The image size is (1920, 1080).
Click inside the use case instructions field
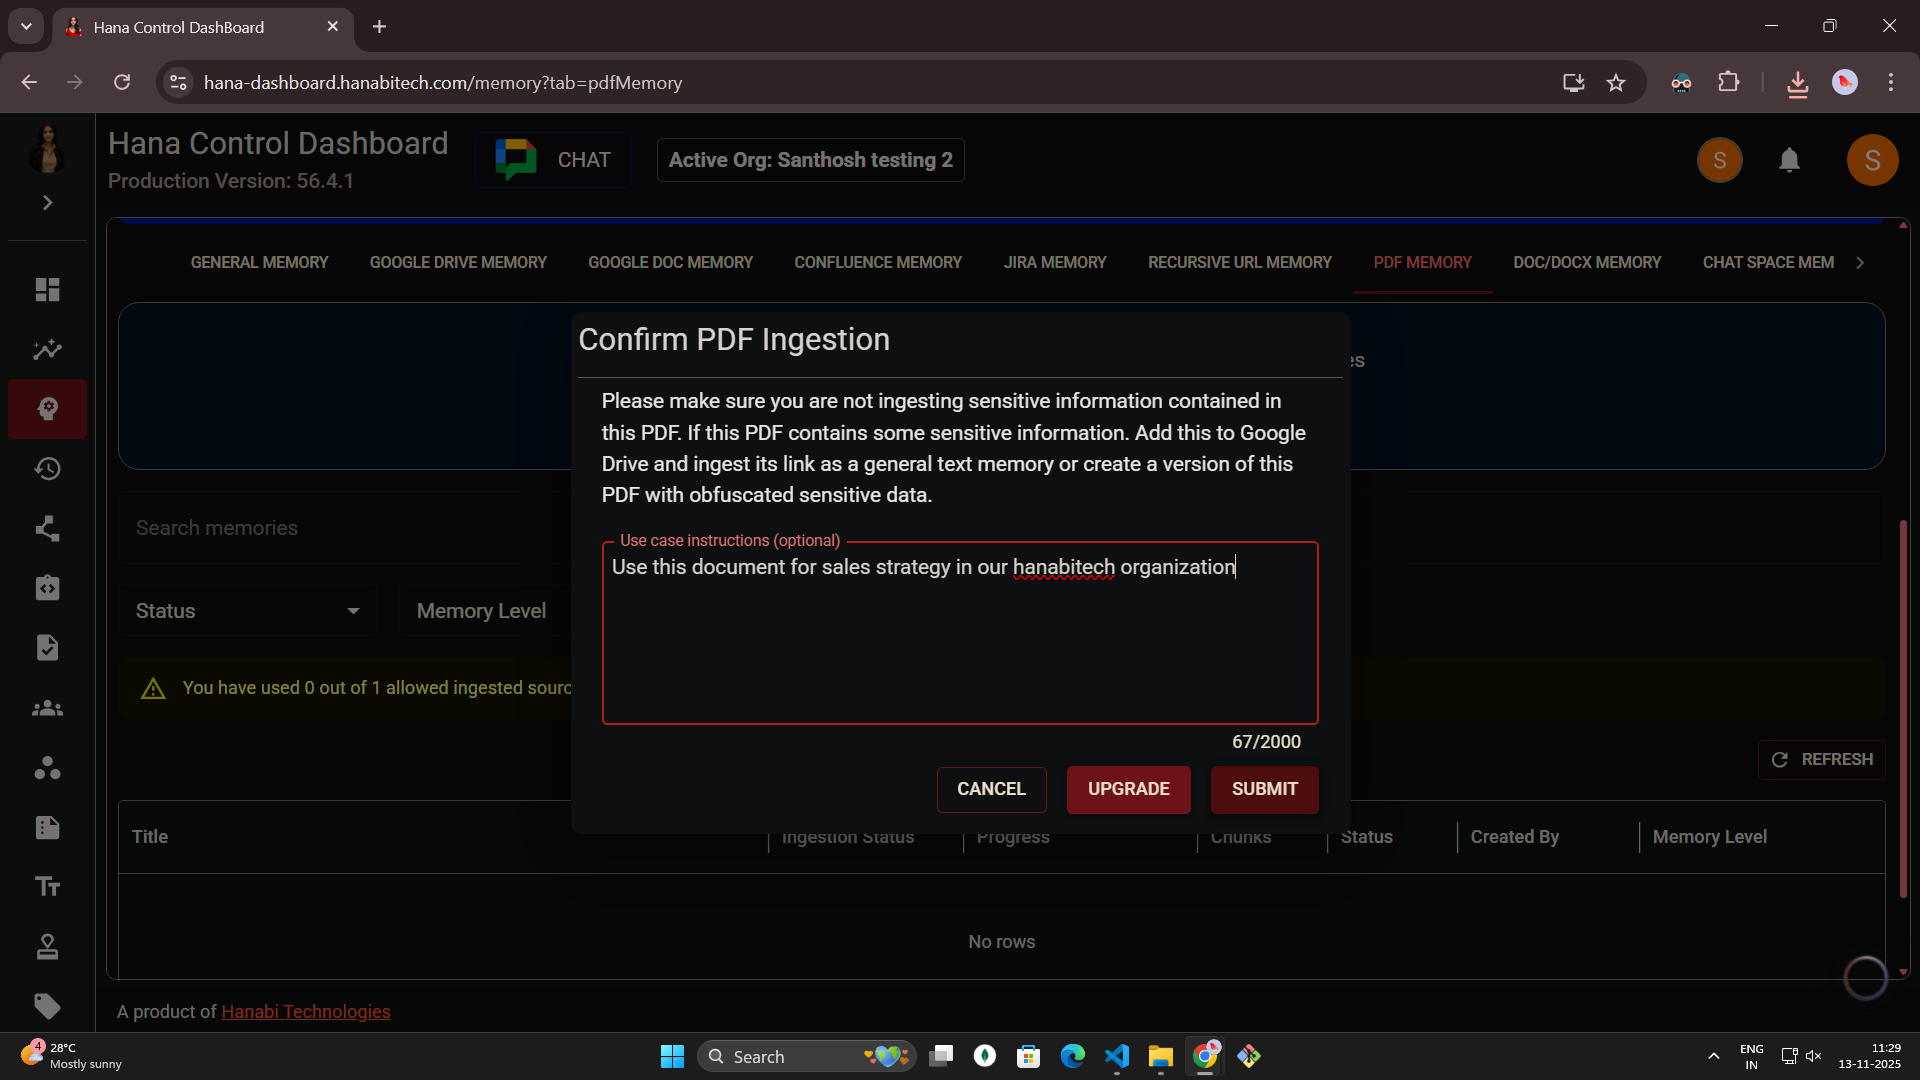[959, 633]
